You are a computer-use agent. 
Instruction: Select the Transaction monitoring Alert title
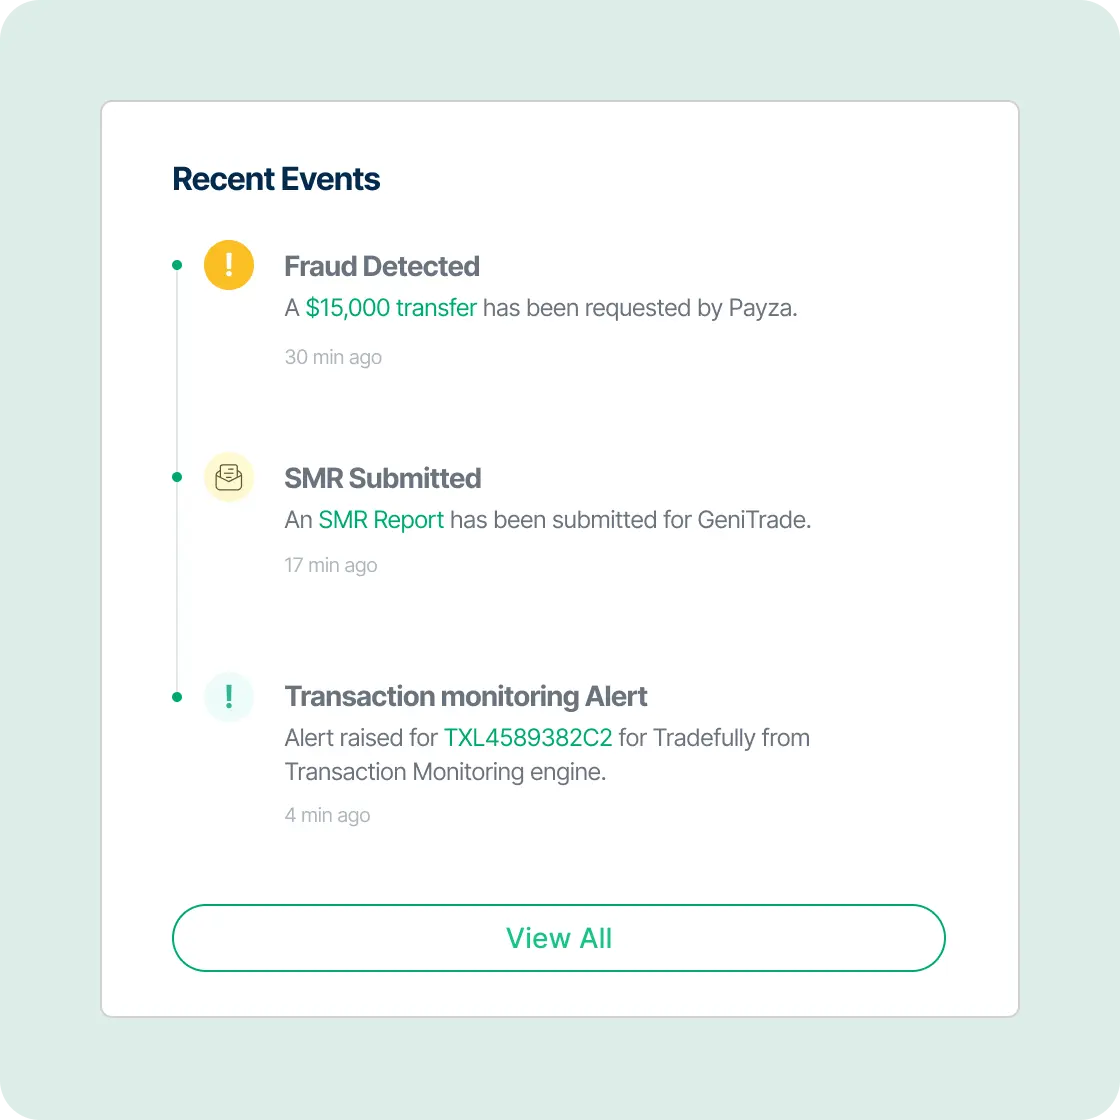(466, 696)
